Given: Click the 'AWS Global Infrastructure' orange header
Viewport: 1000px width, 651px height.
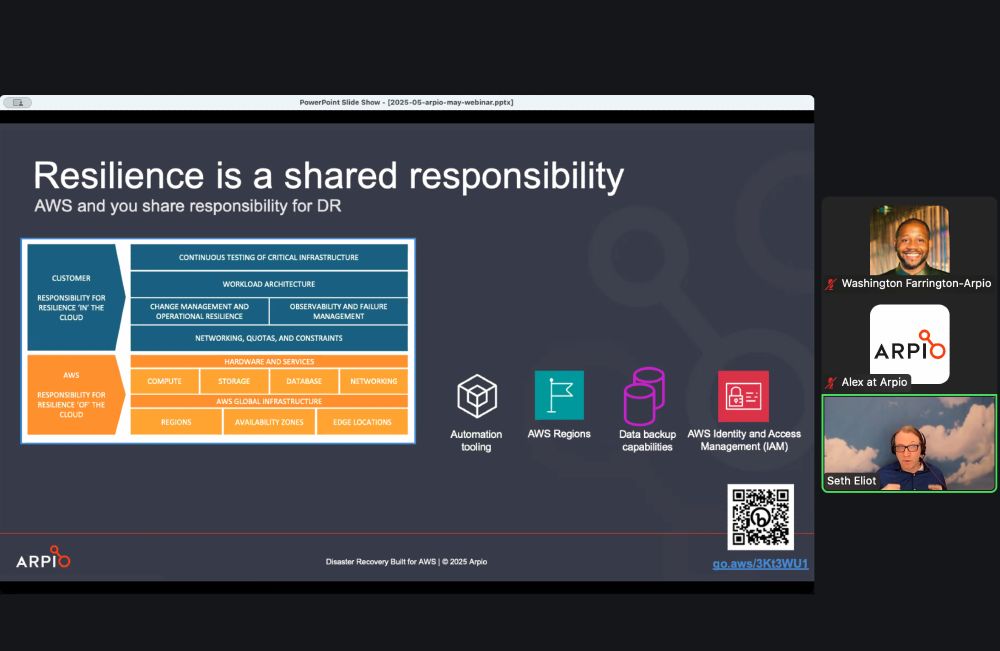Looking at the screenshot, I should (x=269, y=401).
